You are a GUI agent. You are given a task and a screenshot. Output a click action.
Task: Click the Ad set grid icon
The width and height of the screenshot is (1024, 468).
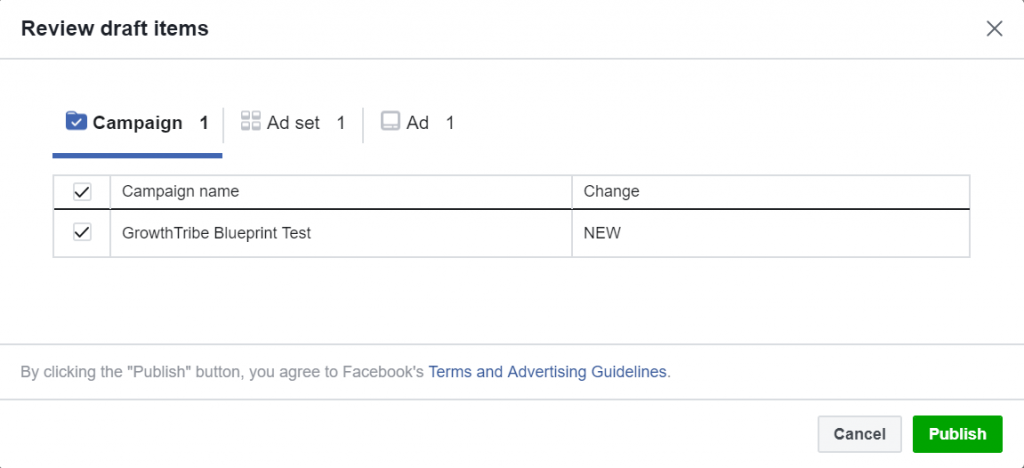click(251, 121)
